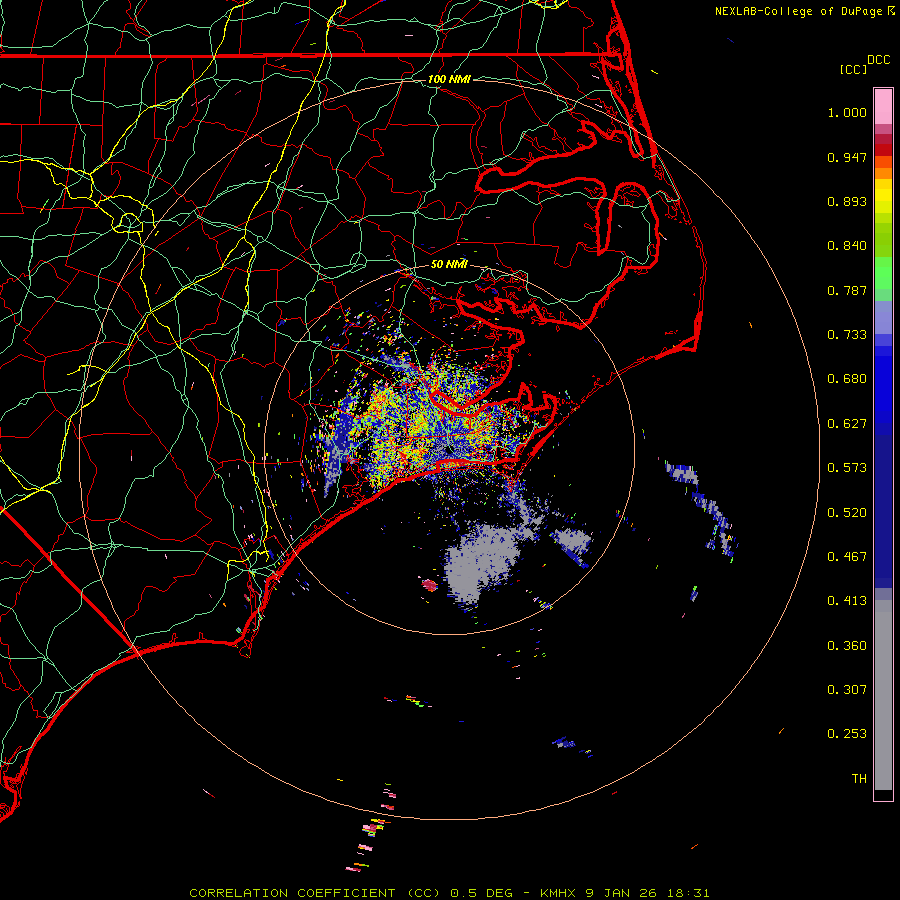Screen dimensions: 900x900
Task: Click the 0.573 scale value
Action: tap(847, 468)
